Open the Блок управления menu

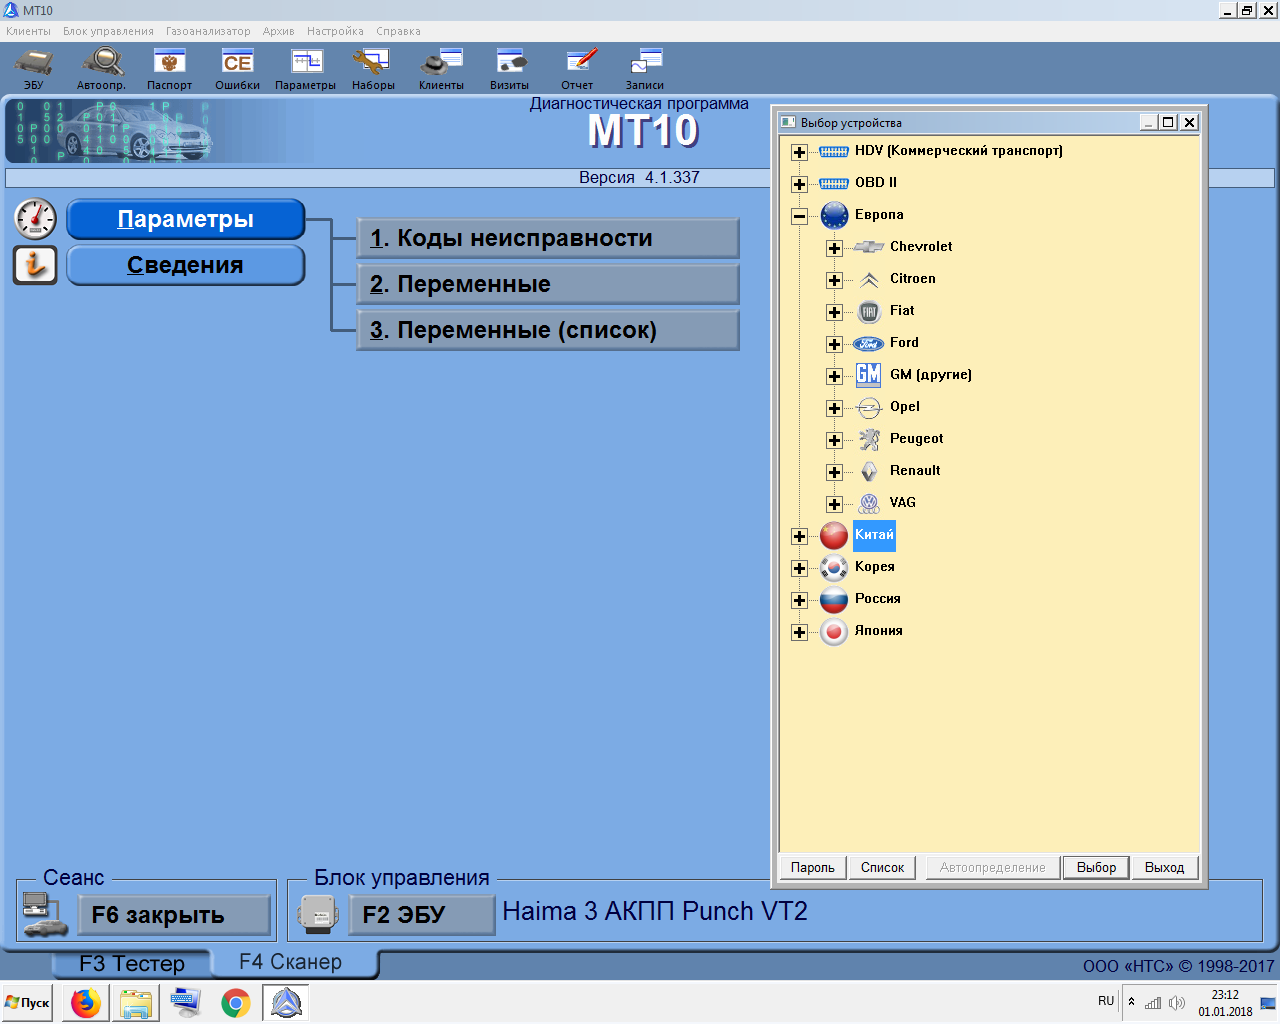point(108,31)
